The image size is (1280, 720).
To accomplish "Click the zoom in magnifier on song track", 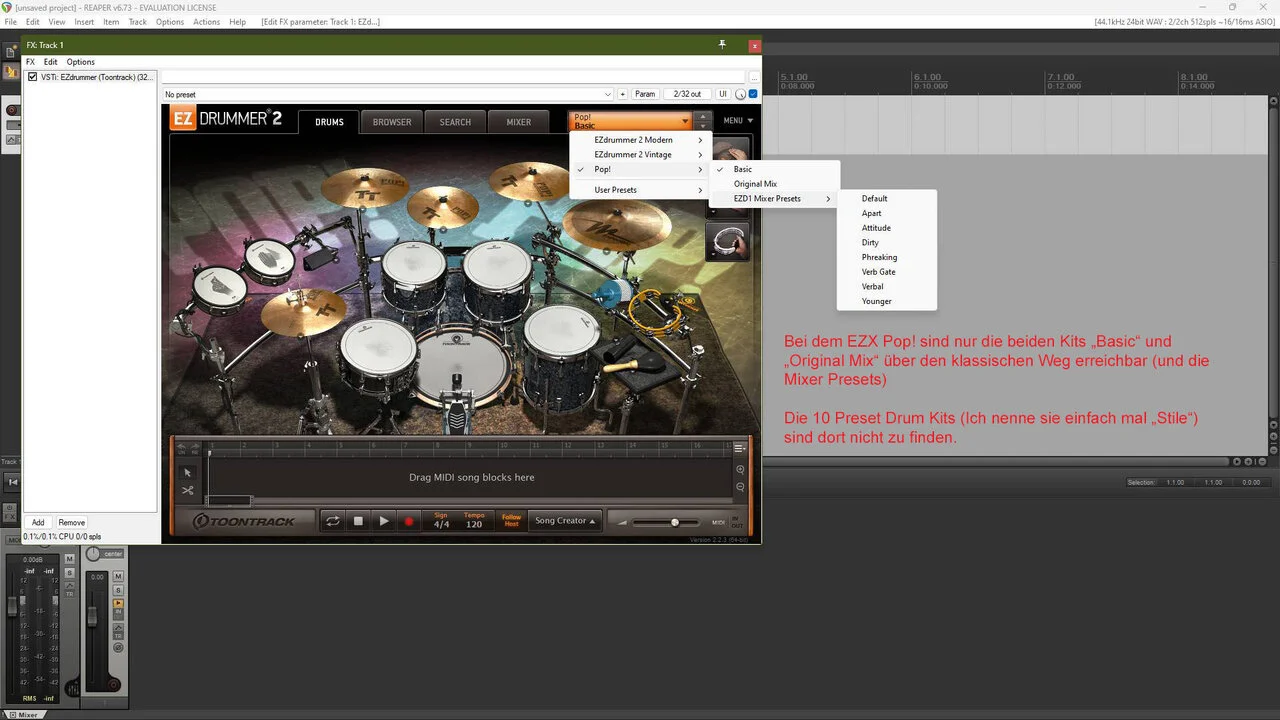I will [x=740, y=470].
